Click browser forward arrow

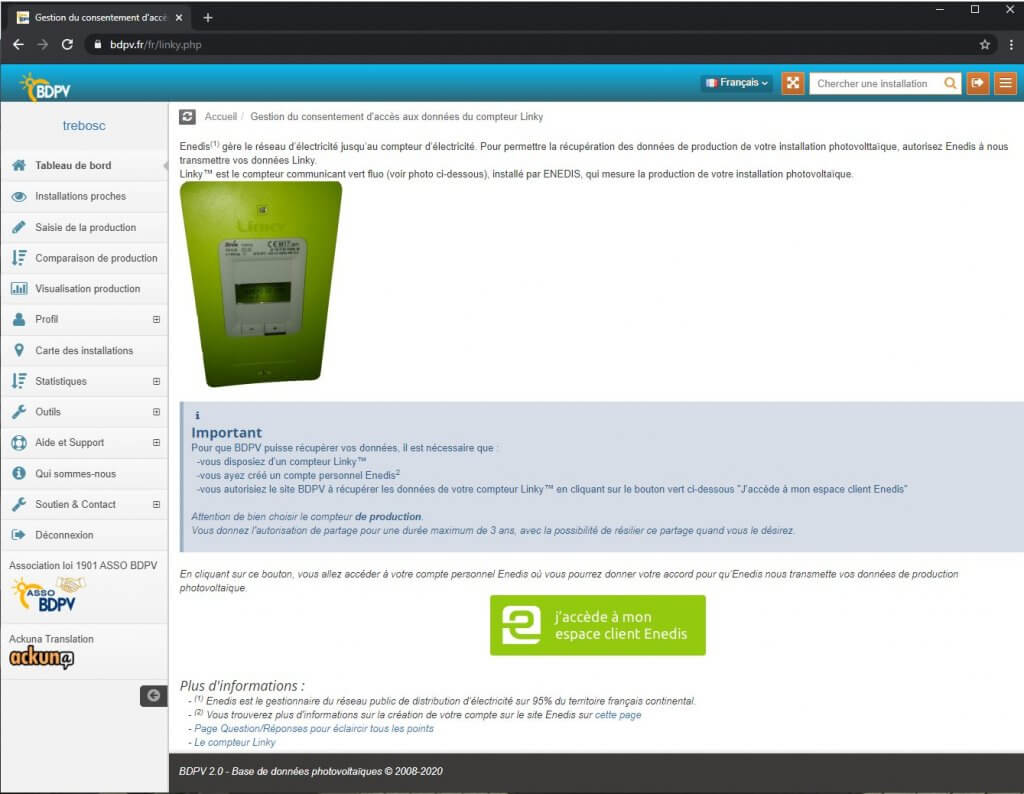click(x=42, y=44)
